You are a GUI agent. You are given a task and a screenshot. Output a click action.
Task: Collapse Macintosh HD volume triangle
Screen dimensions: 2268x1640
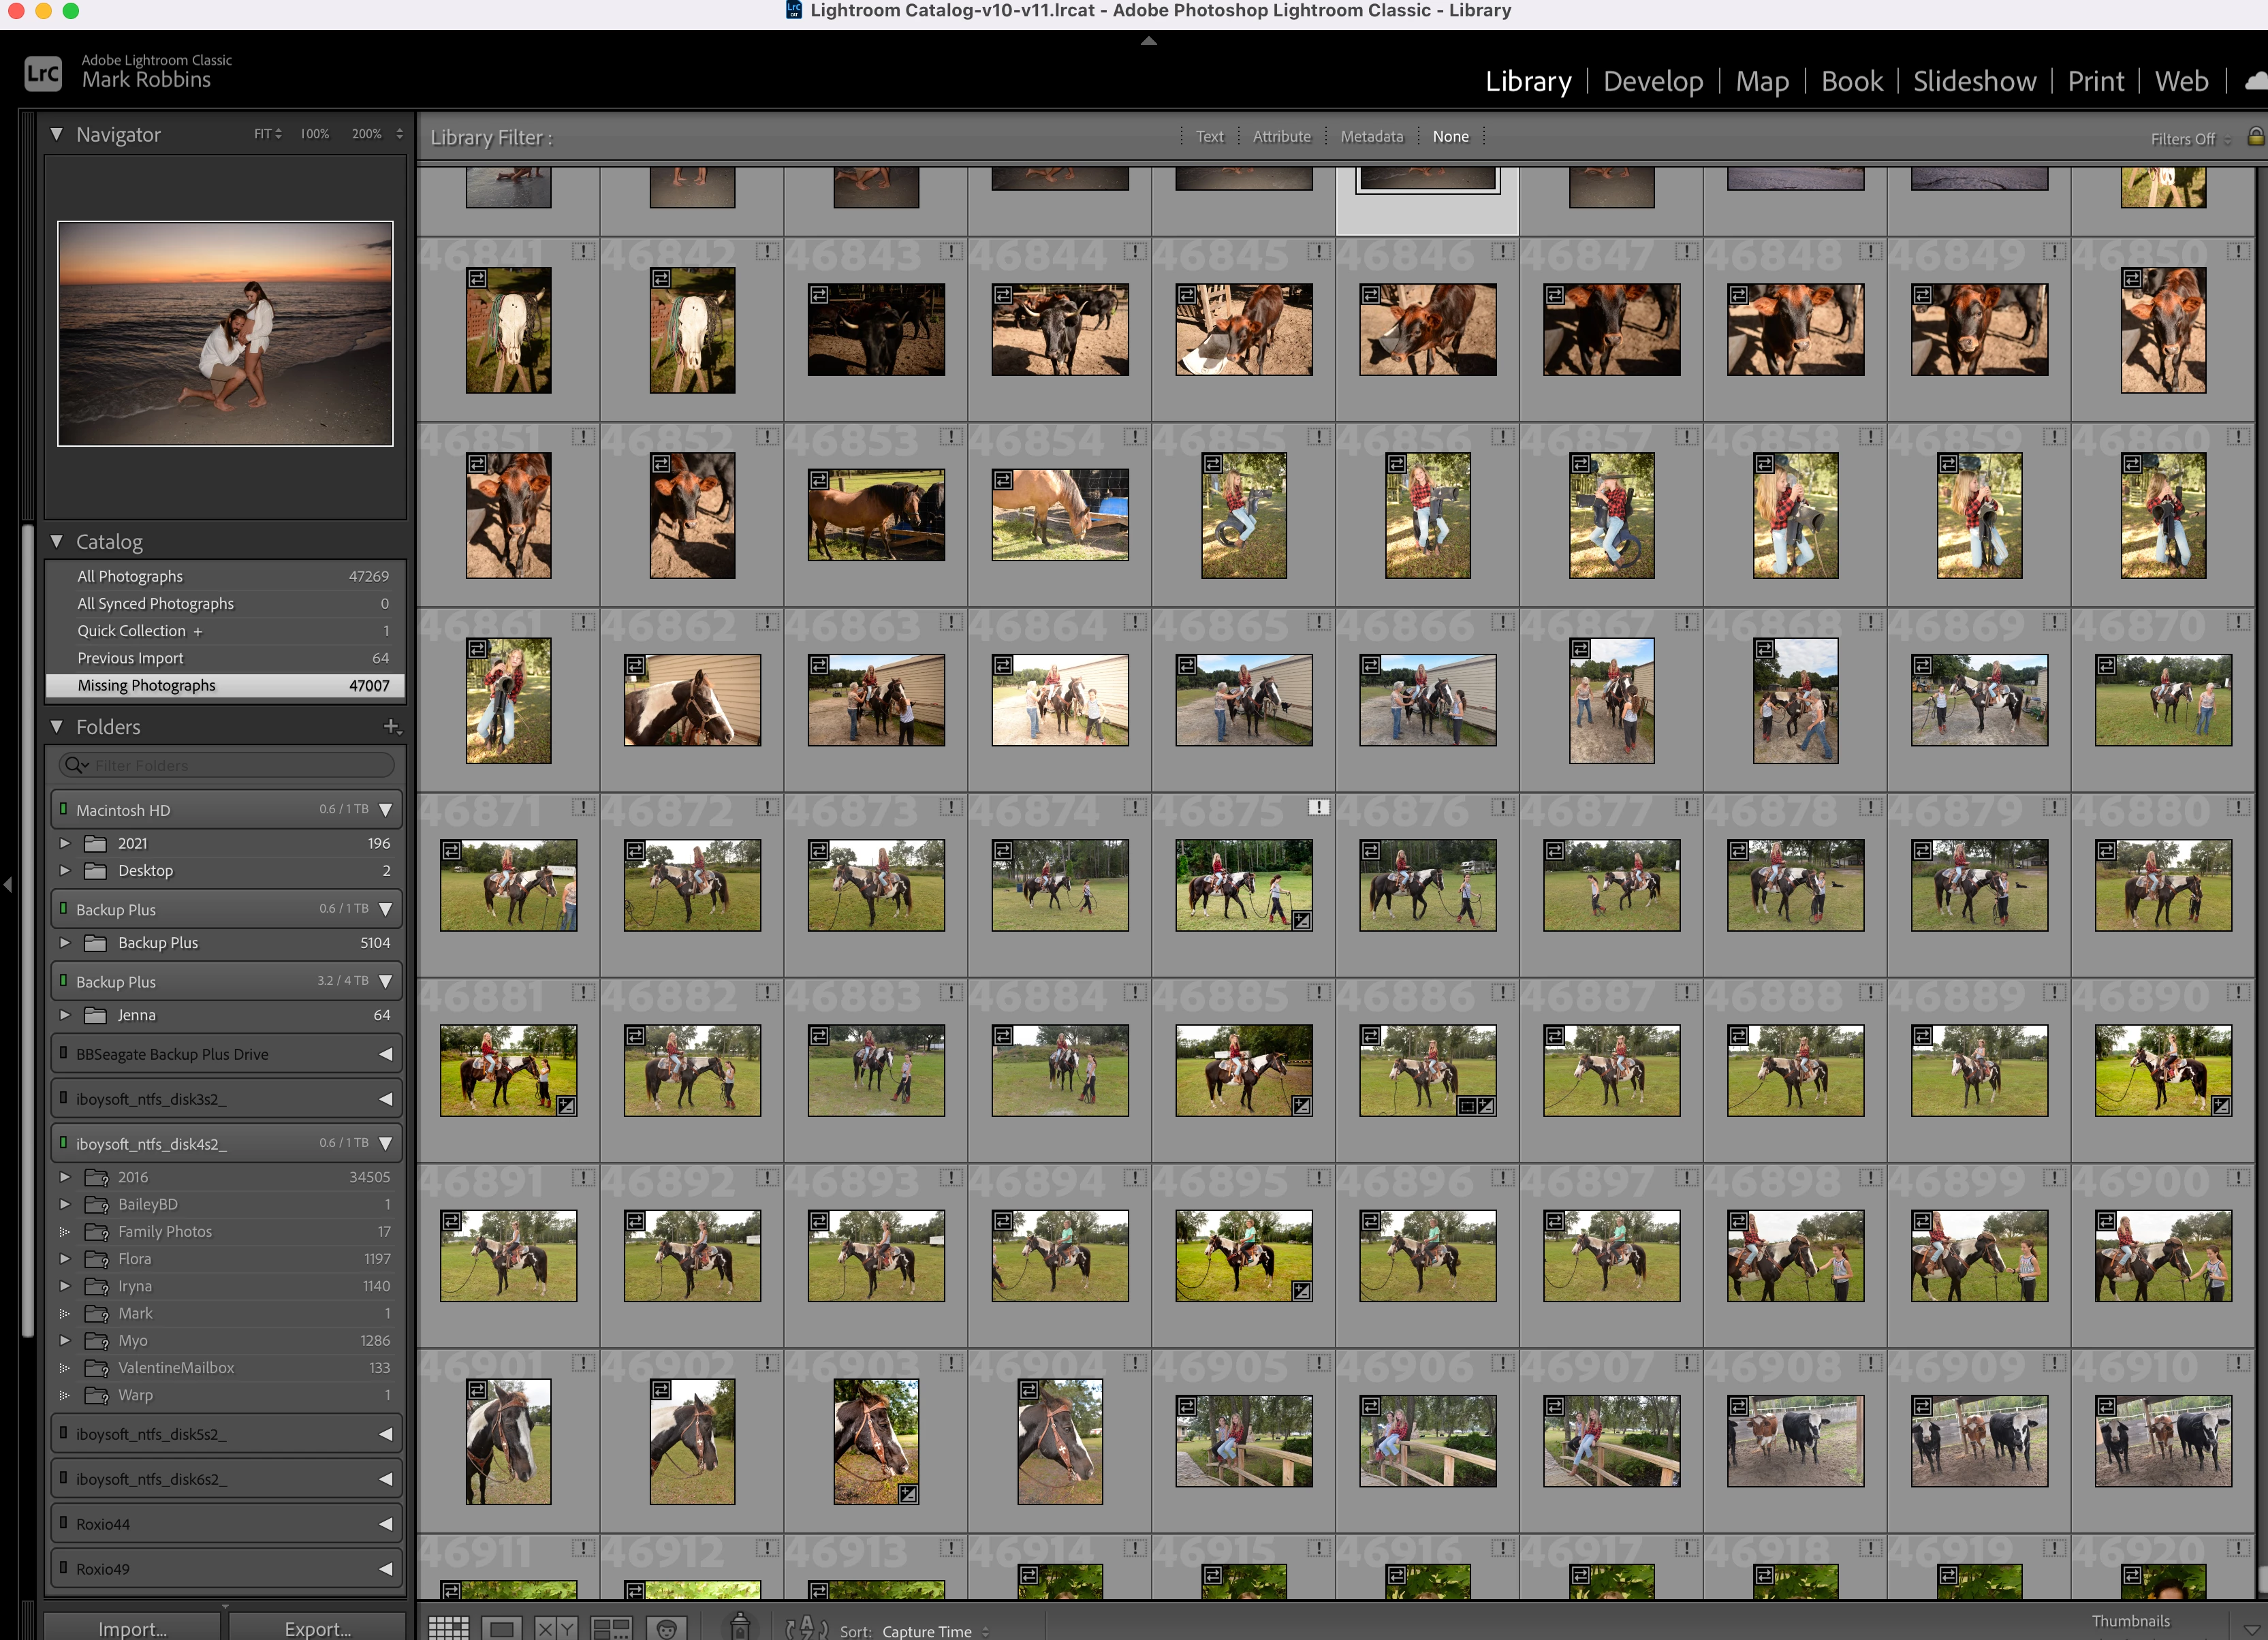point(386,810)
